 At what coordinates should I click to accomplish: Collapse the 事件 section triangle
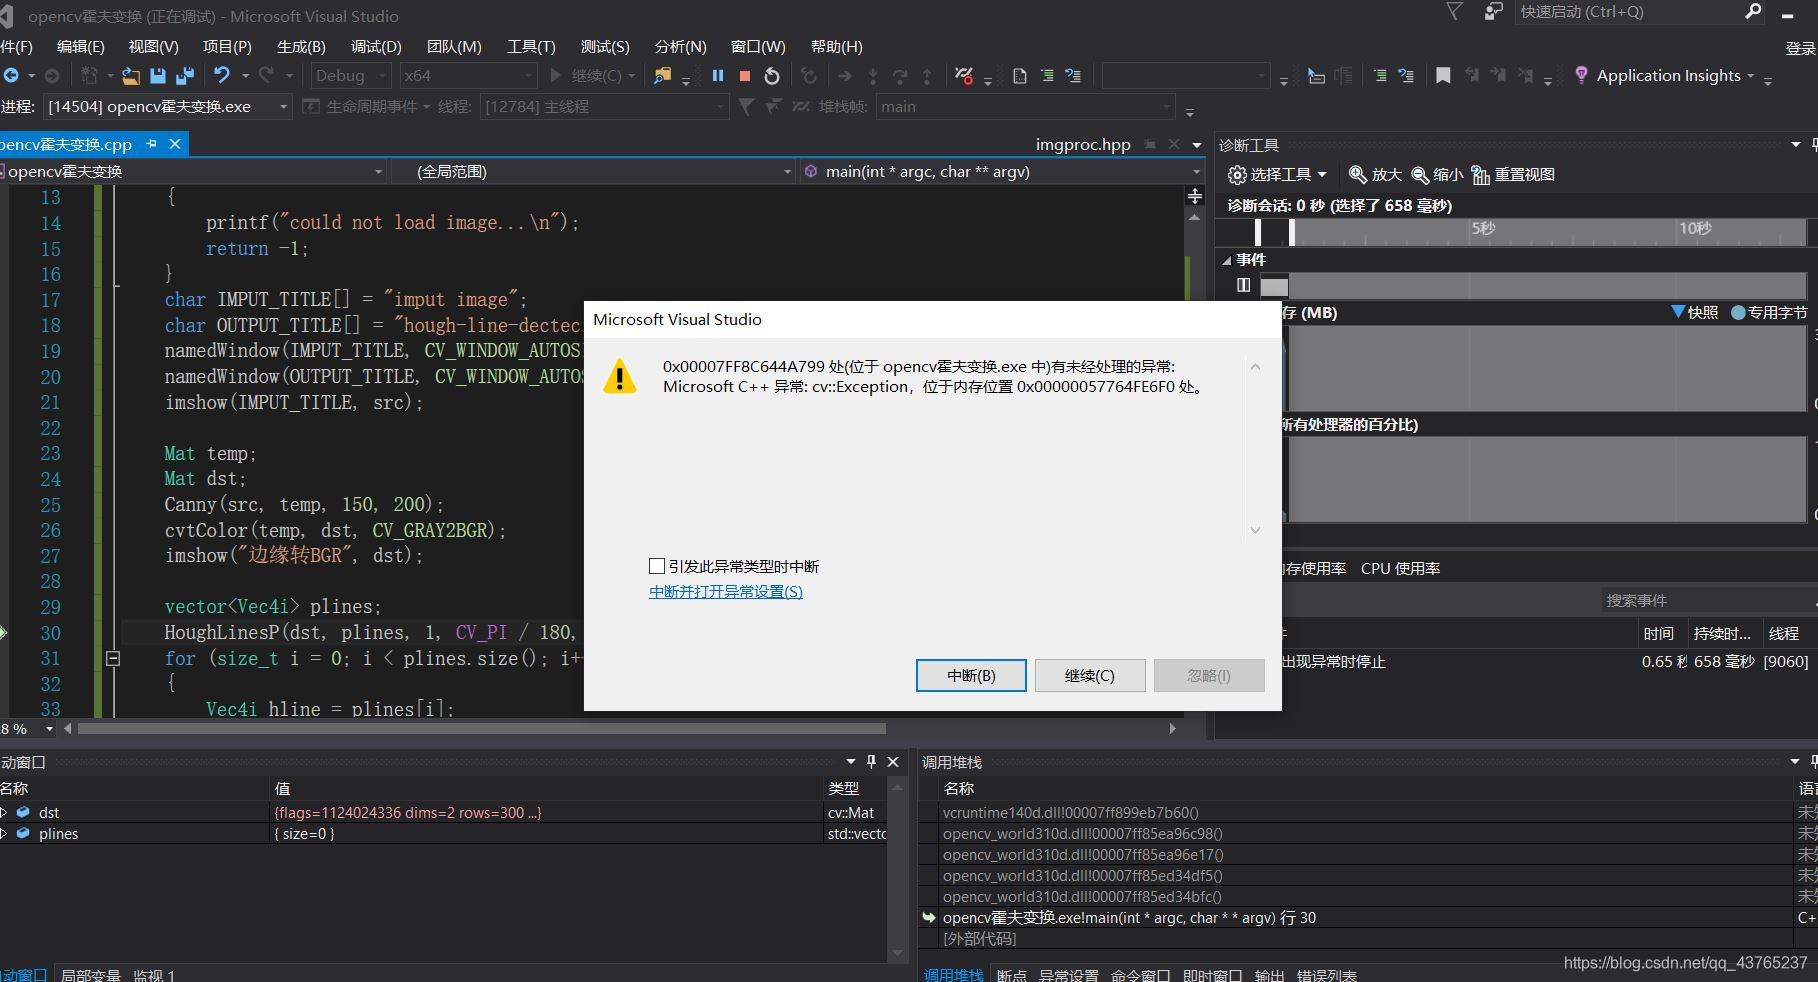click(x=1227, y=260)
